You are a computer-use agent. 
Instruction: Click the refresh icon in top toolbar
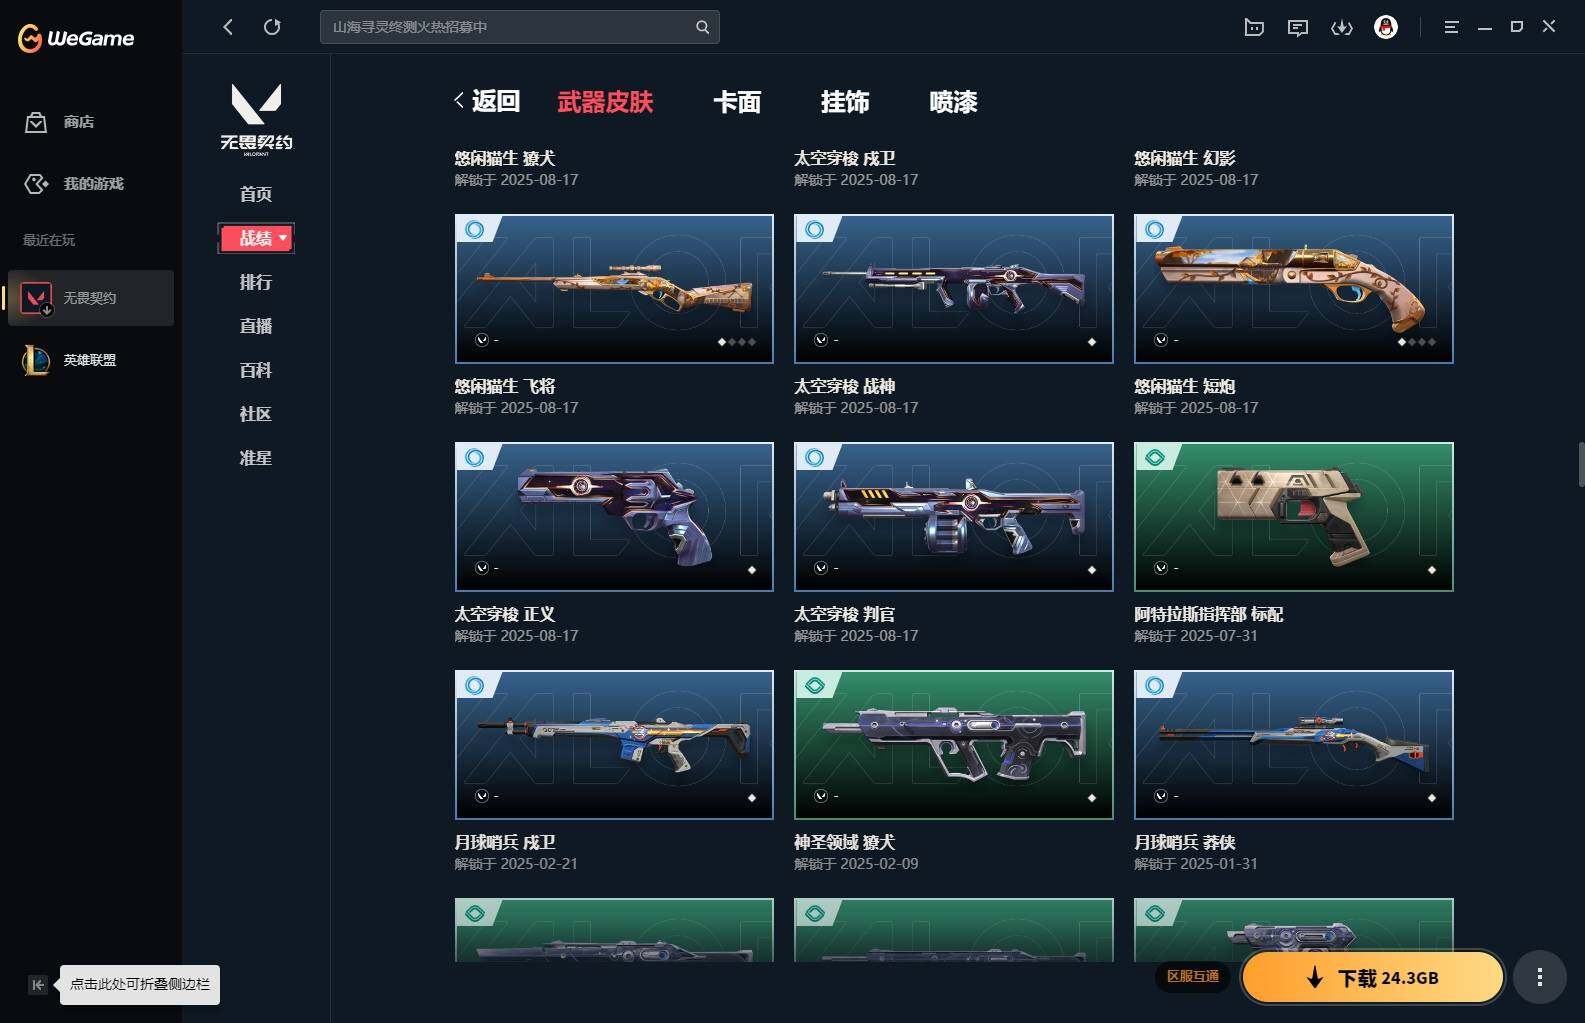tap(272, 27)
